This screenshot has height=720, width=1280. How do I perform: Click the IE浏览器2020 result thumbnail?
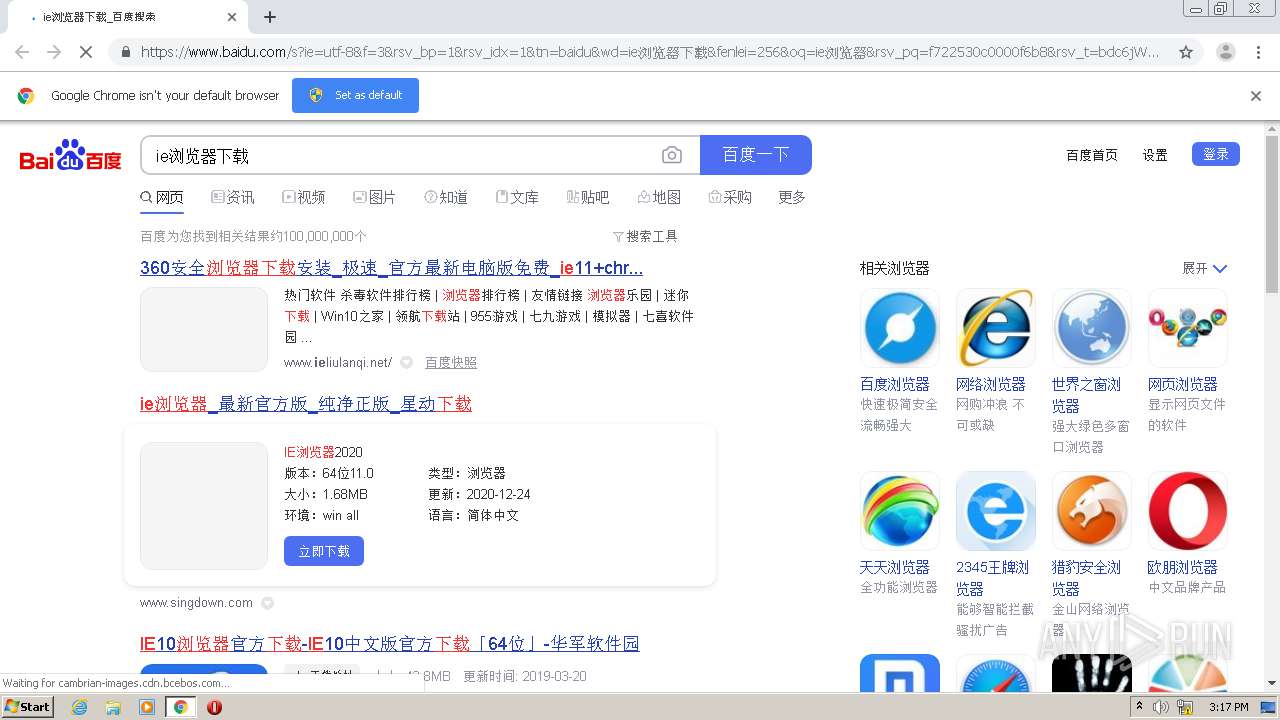[204, 506]
